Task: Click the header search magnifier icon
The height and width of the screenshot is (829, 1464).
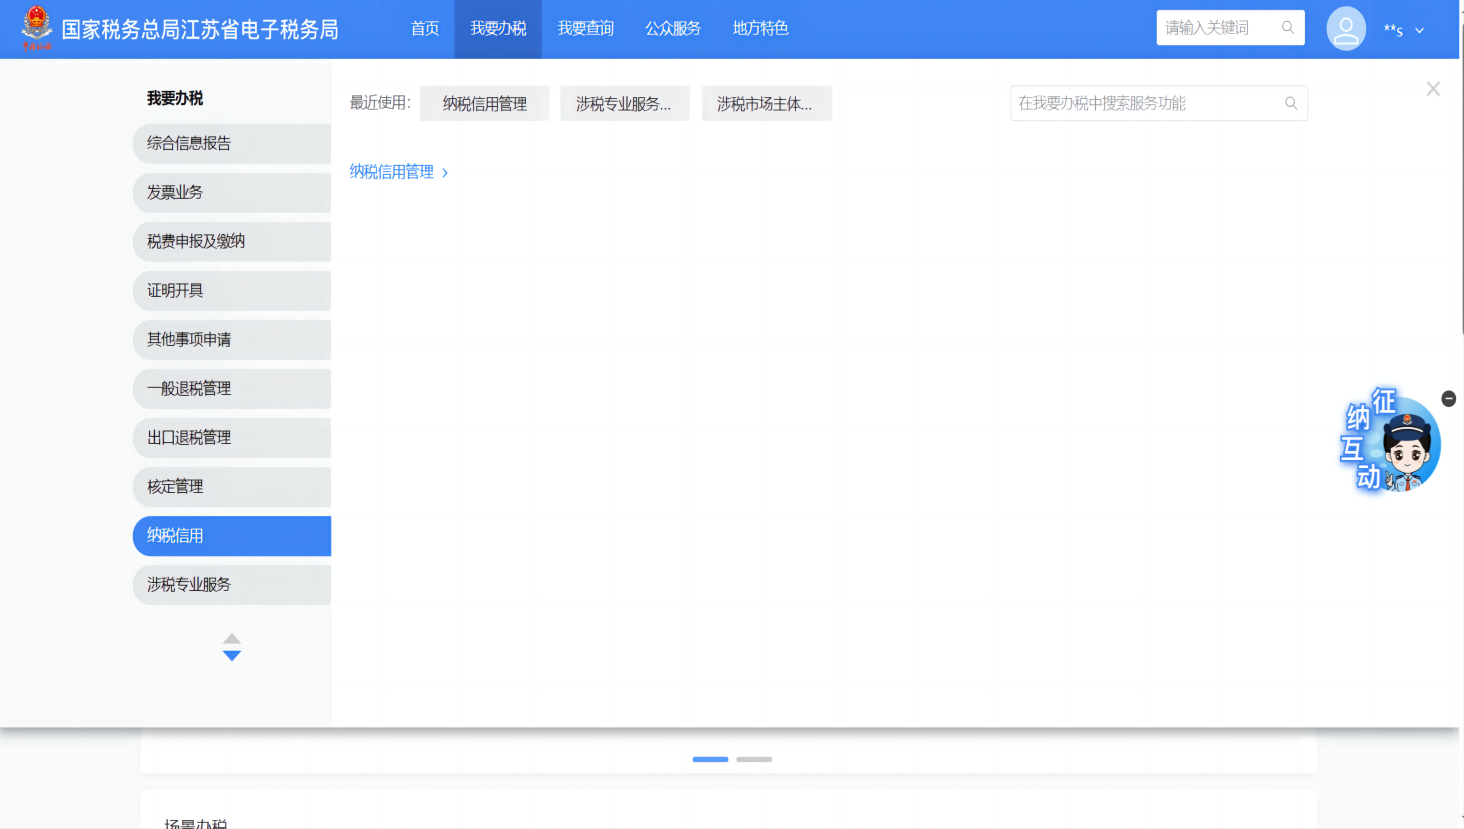Action: coord(1288,28)
